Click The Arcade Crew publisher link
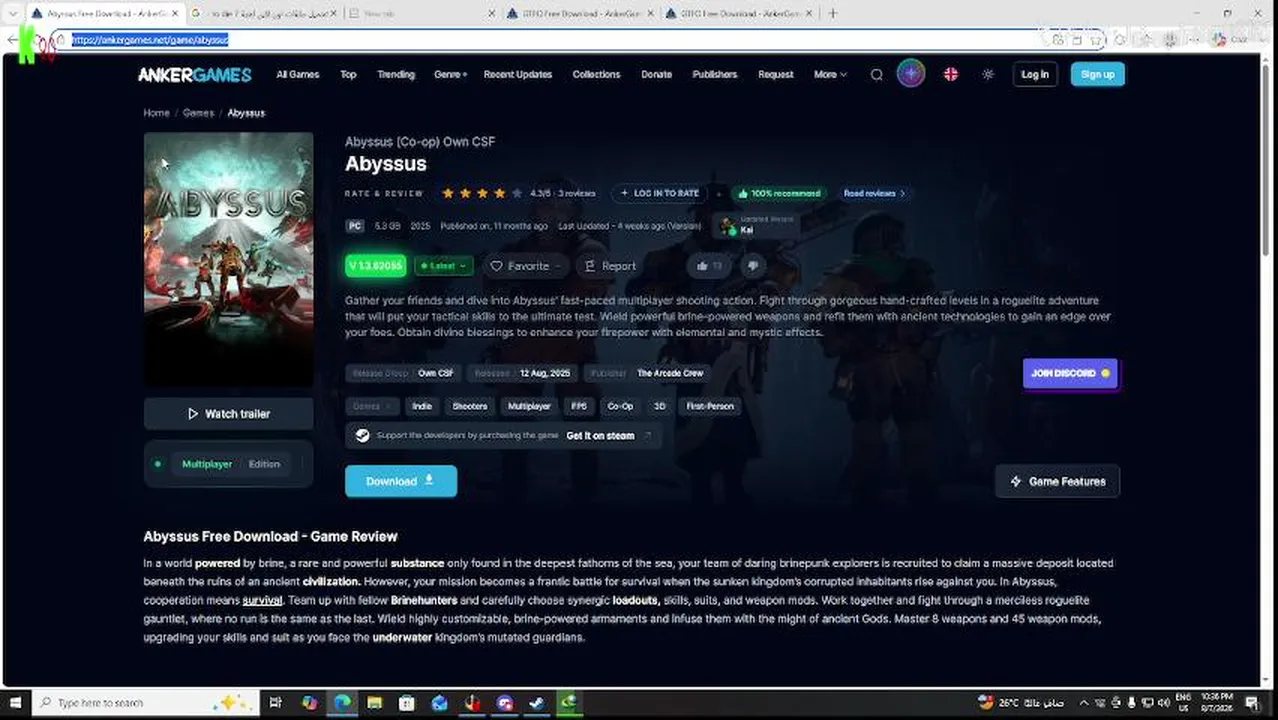The width and height of the screenshot is (1278, 720). [670, 373]
